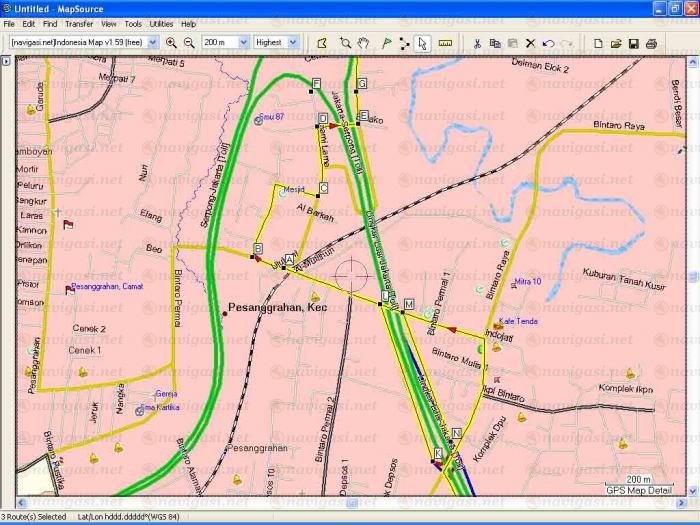Activate the Zoom tool in toolbar

[x=345, y=43]
